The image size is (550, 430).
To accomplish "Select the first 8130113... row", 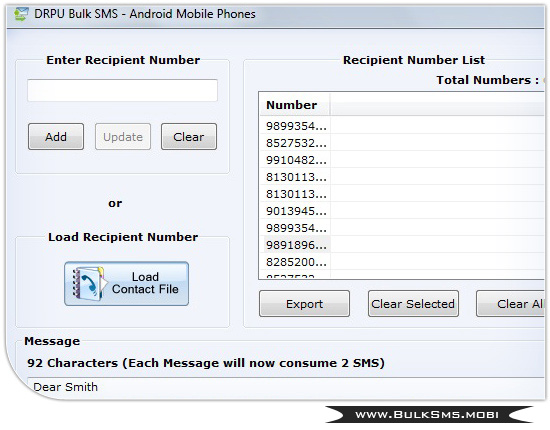I will [402, 177].
